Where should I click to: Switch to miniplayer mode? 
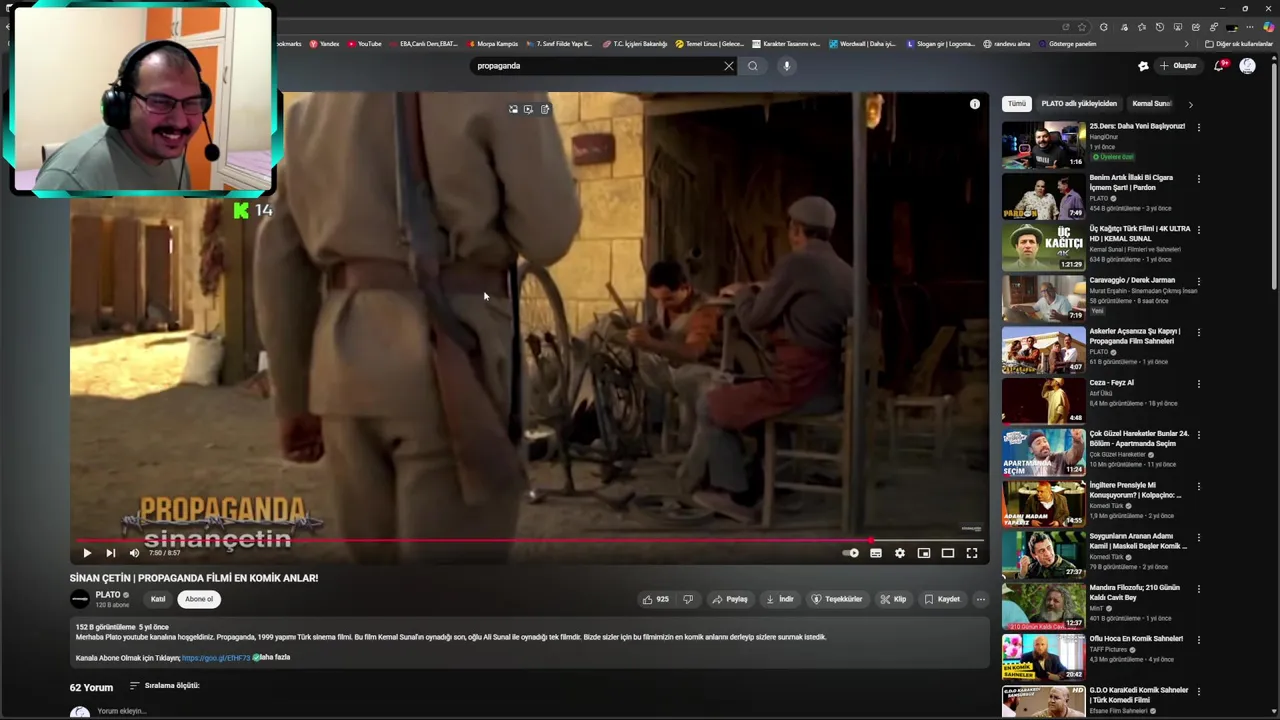[923, 553]
